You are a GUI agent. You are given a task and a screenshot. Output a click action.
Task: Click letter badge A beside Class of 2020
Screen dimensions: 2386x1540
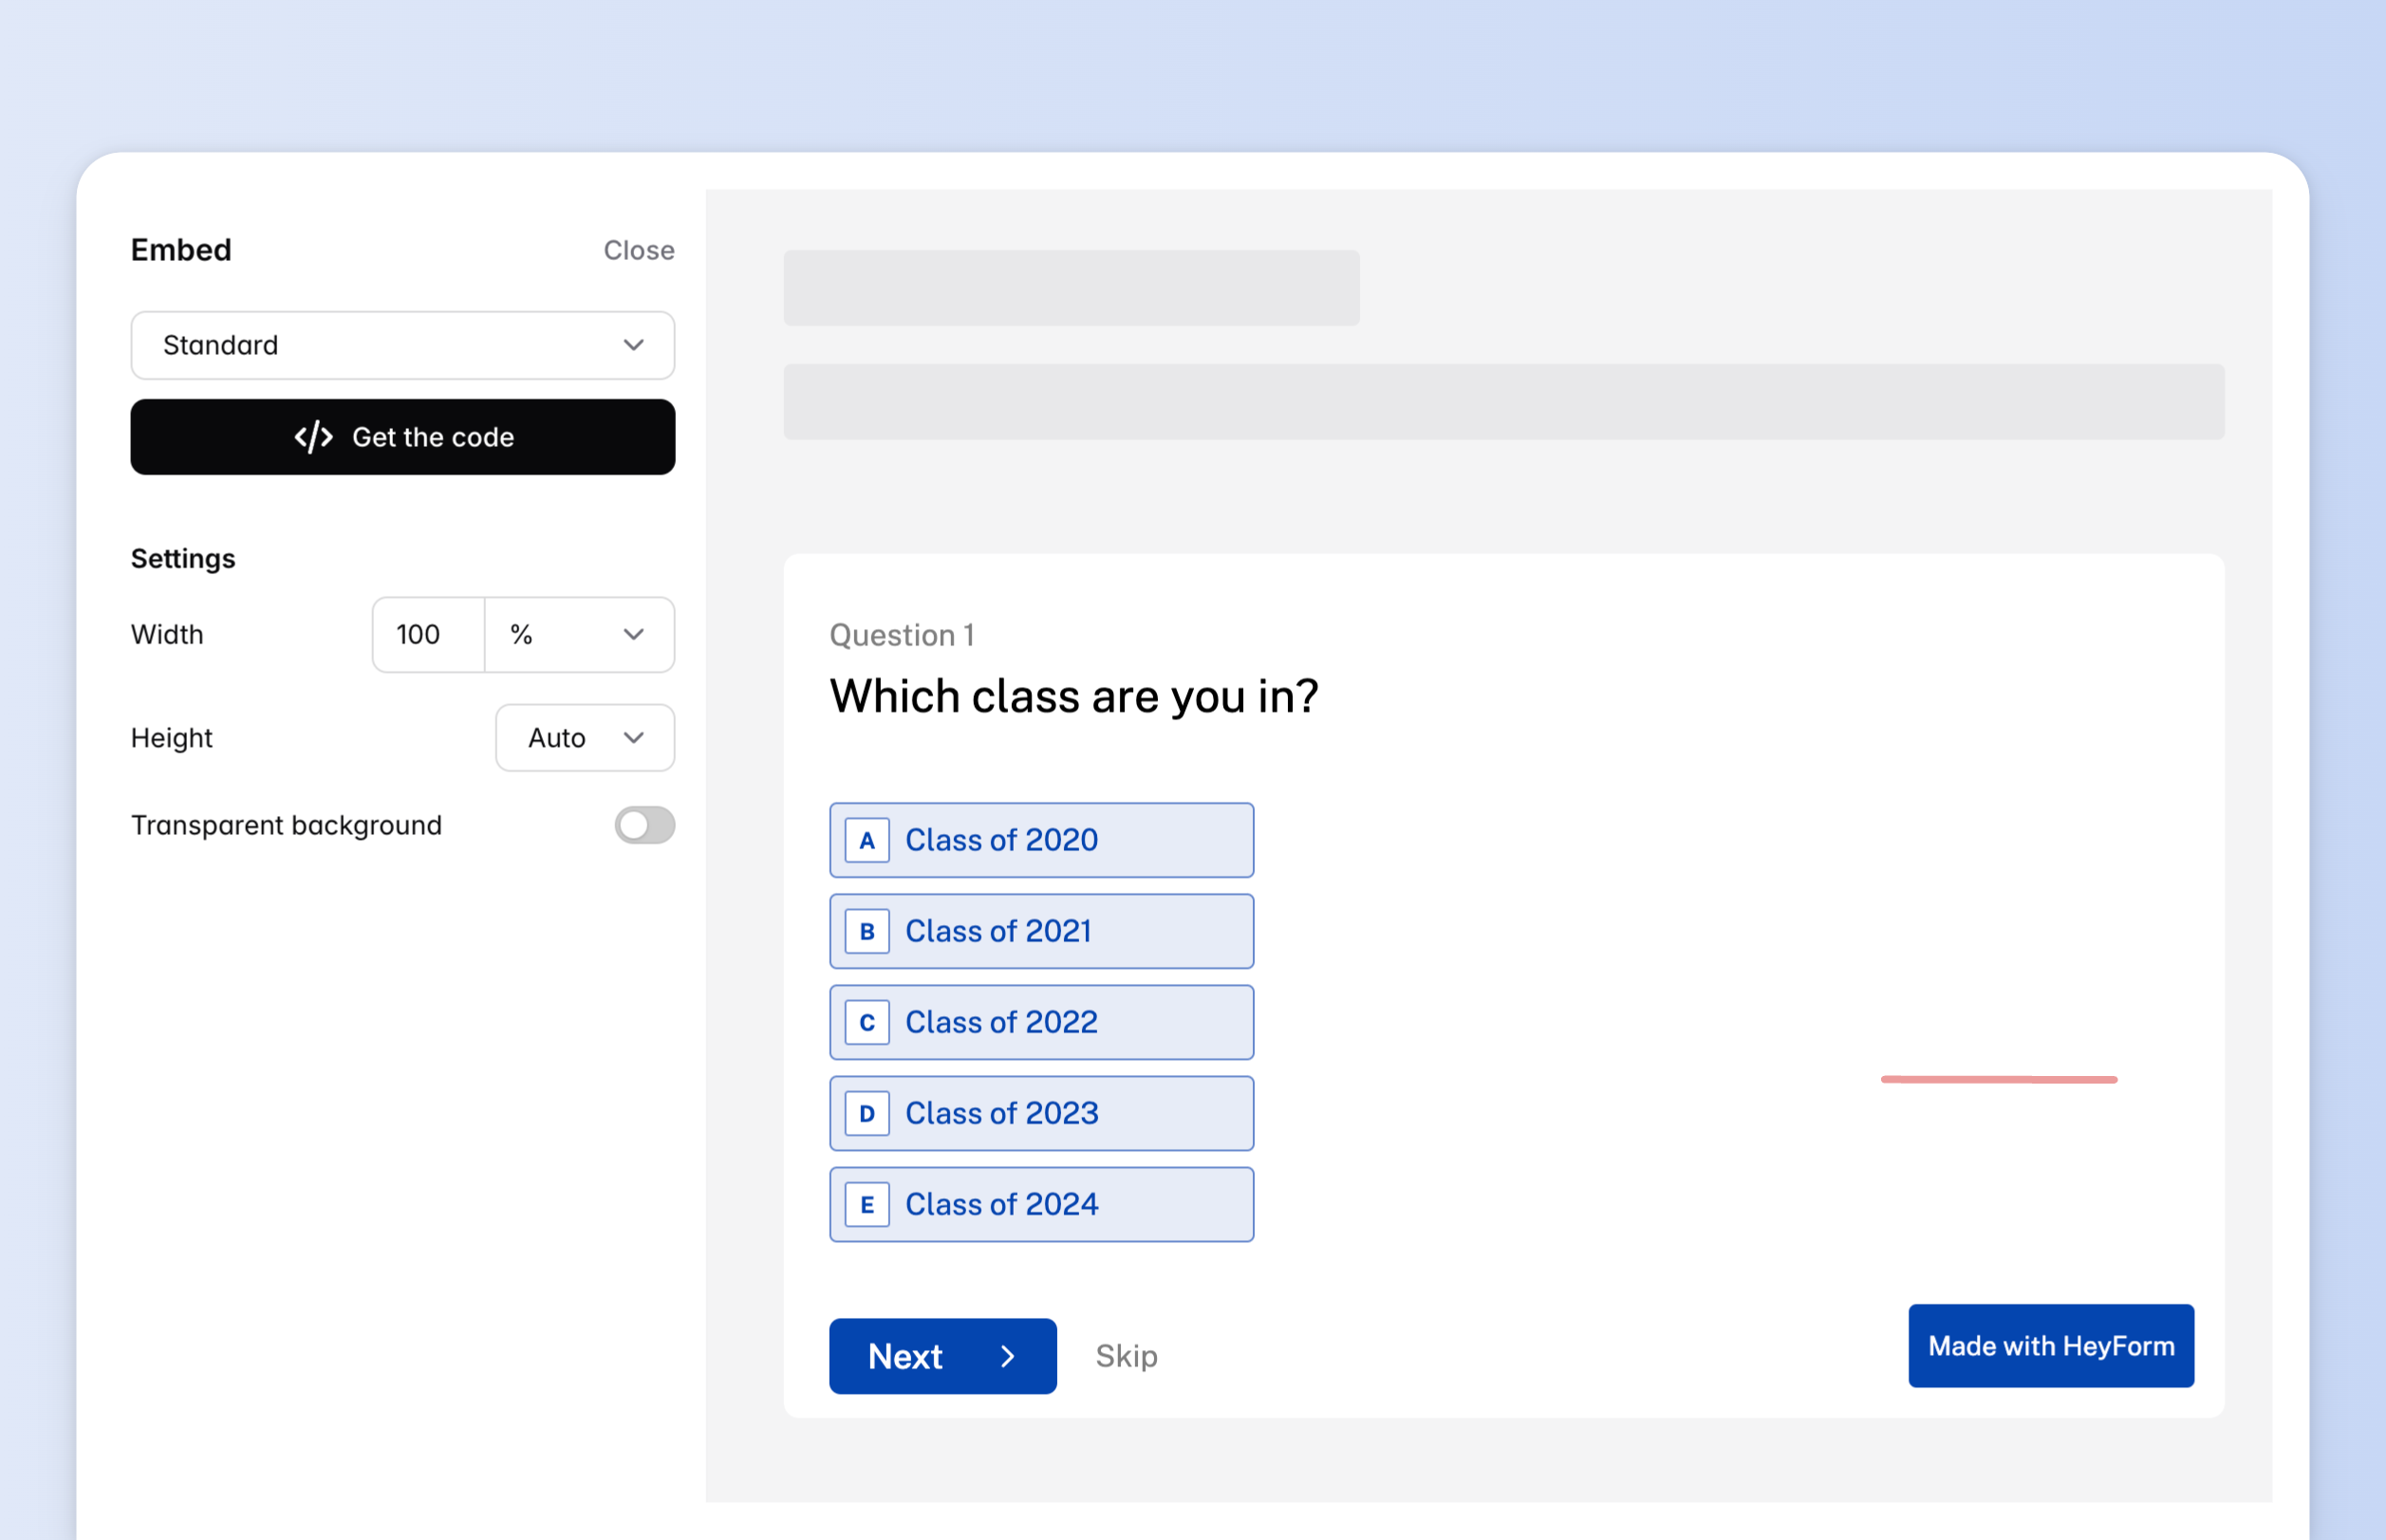pos(867,840)
